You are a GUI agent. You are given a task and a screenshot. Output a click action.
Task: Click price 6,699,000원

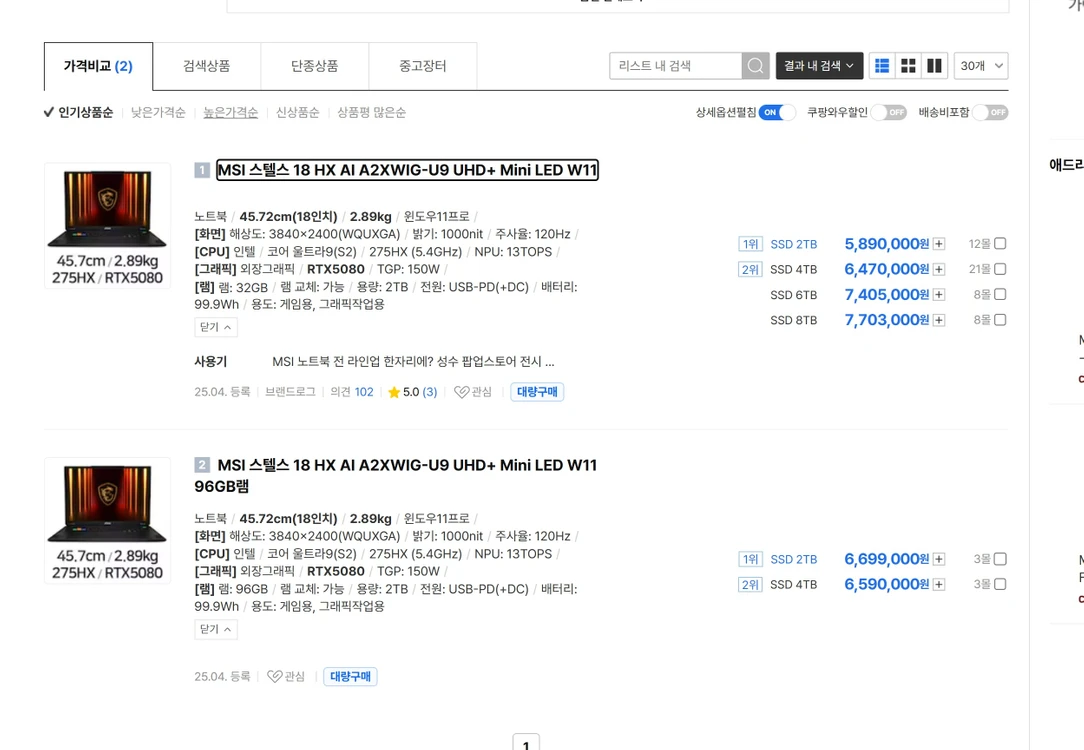click(x=887, y=559)
